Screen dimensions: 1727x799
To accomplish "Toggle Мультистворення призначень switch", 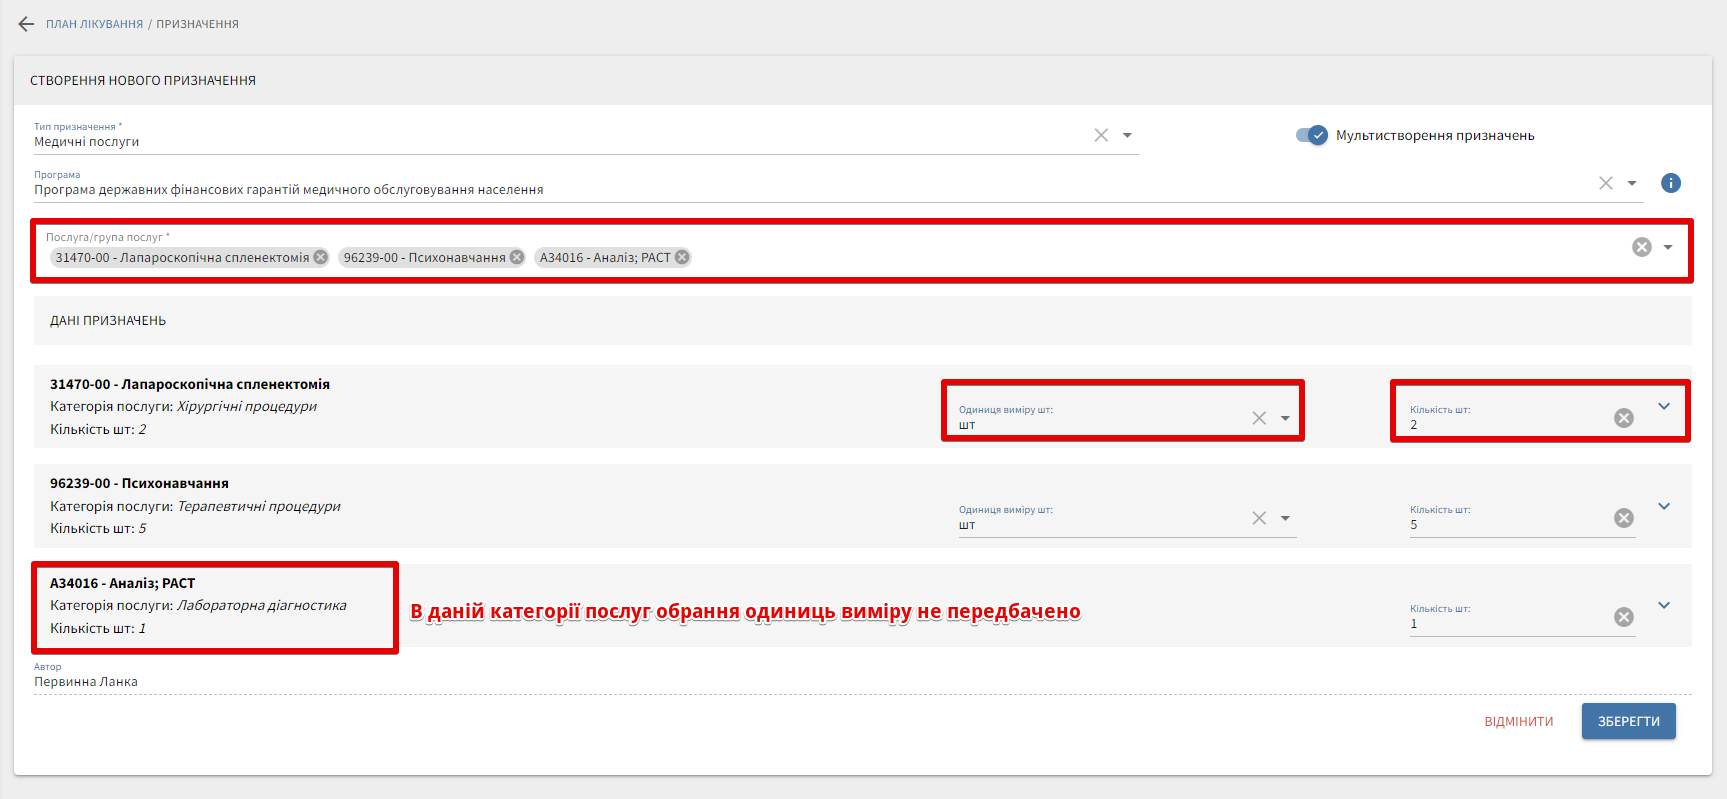I will coord(1311,135).
